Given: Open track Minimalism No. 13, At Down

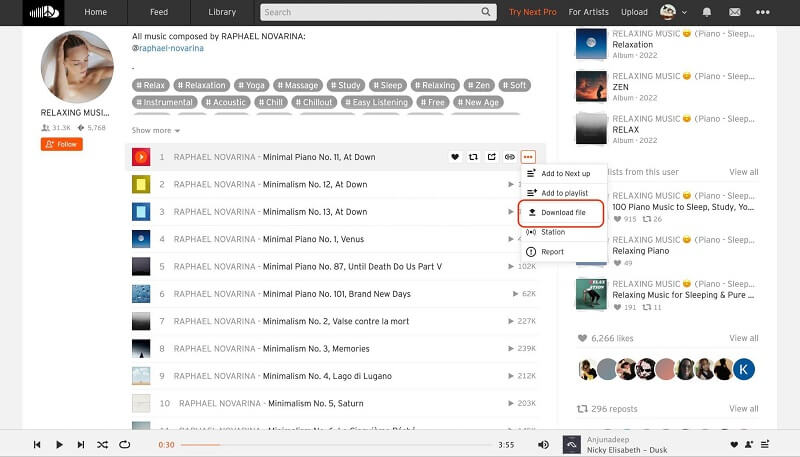Looking at the screenshot, I should pyautogui.click(x=315, y=212).
